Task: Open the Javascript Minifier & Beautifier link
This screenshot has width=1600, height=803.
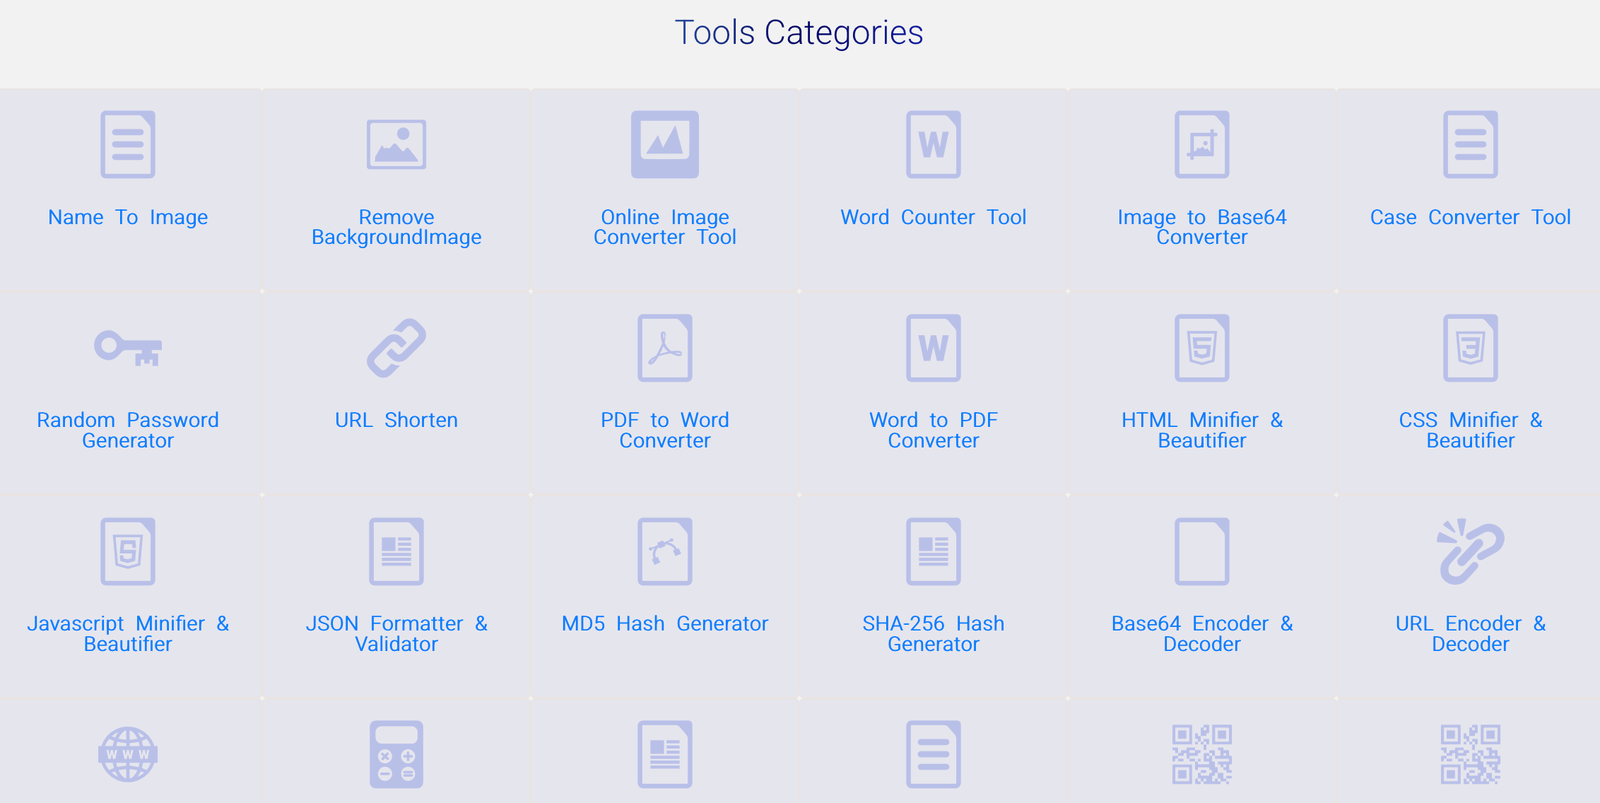Action: (128, 634)
